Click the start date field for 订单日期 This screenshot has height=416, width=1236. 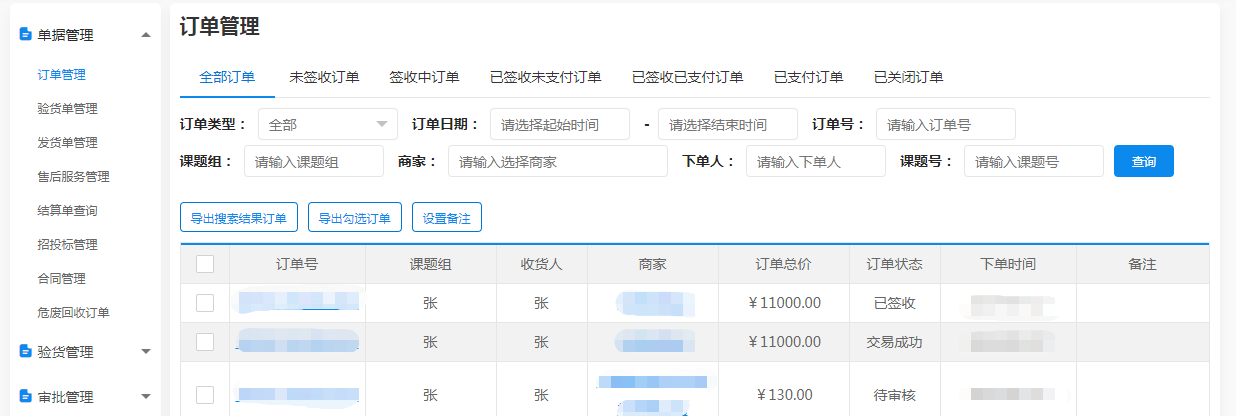tap(559, 124)
